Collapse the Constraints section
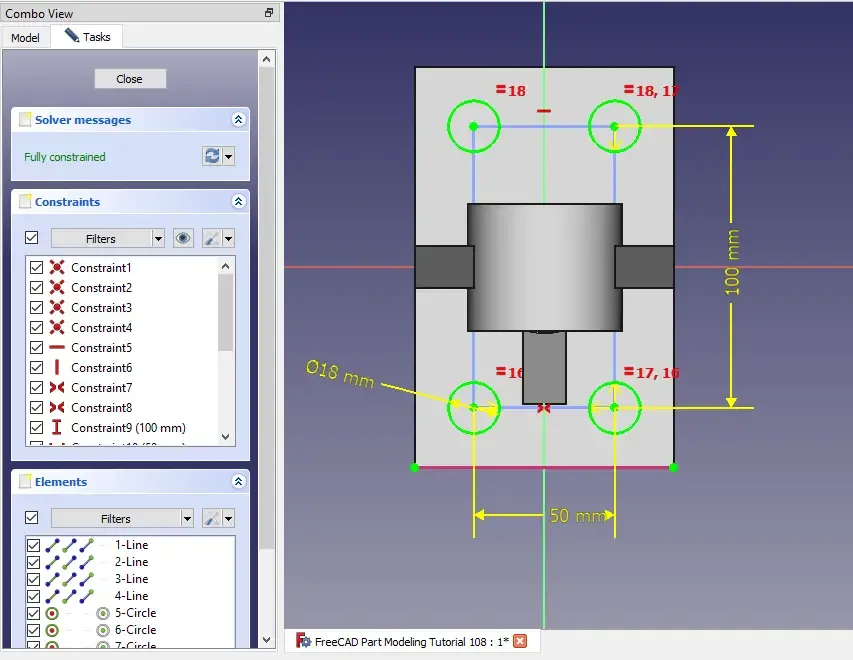This screenshot has height=660, width=853. (238, 201)
